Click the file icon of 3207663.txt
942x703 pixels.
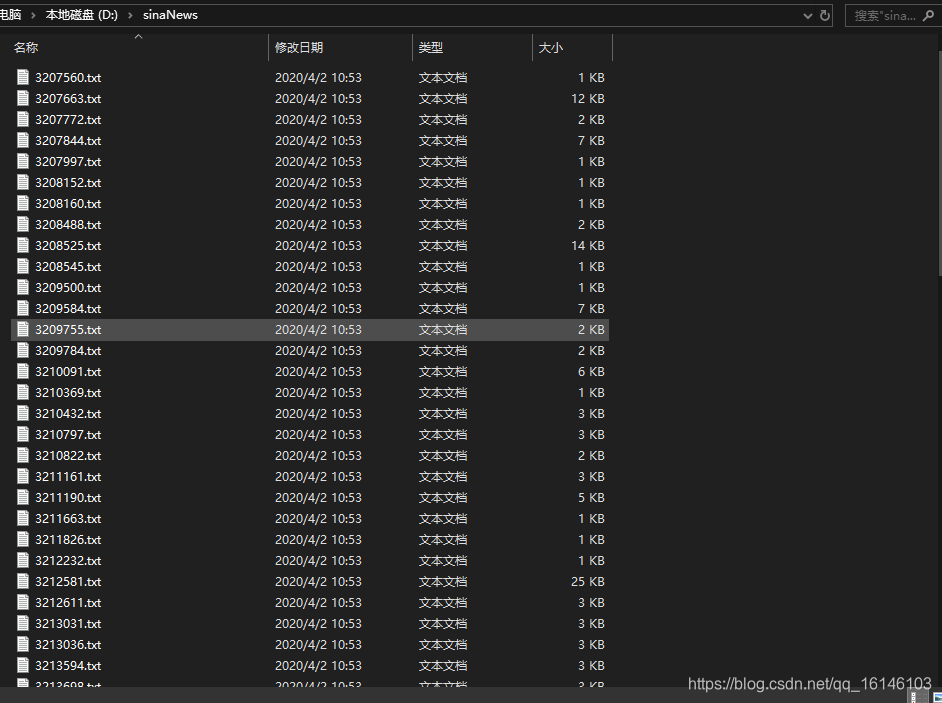[x=23, y=98]
